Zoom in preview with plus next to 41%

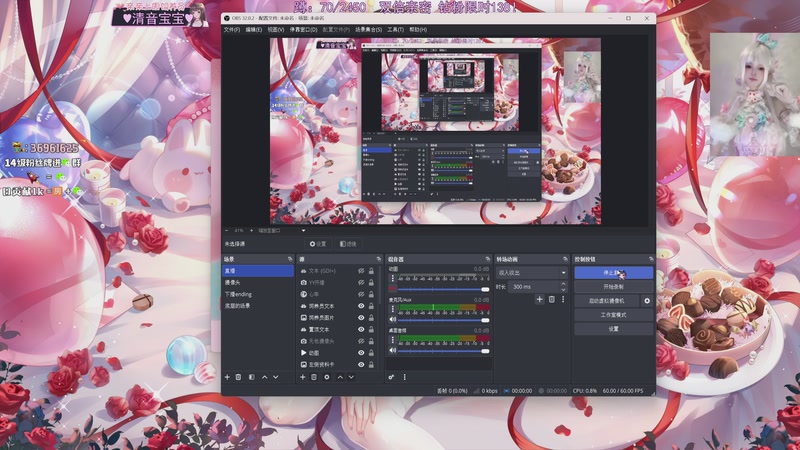[x=251, y=231]
